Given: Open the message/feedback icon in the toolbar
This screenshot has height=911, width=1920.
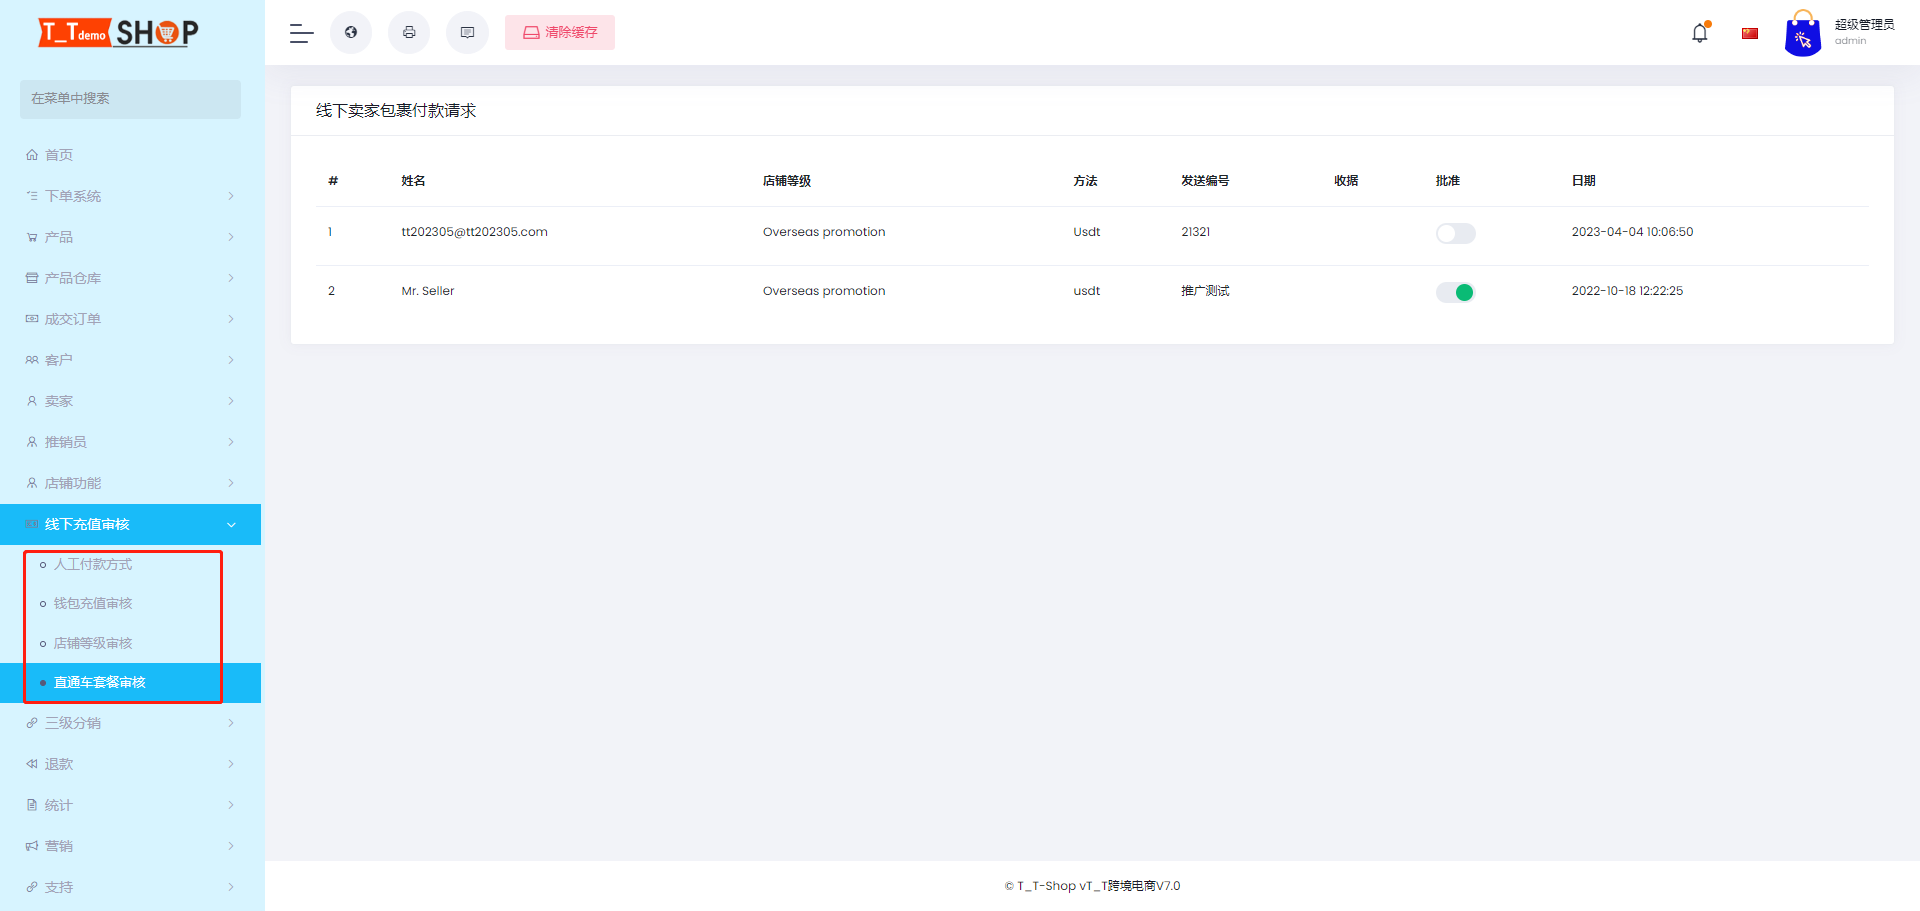Looking at the screenshot, I should pos(467,32).
